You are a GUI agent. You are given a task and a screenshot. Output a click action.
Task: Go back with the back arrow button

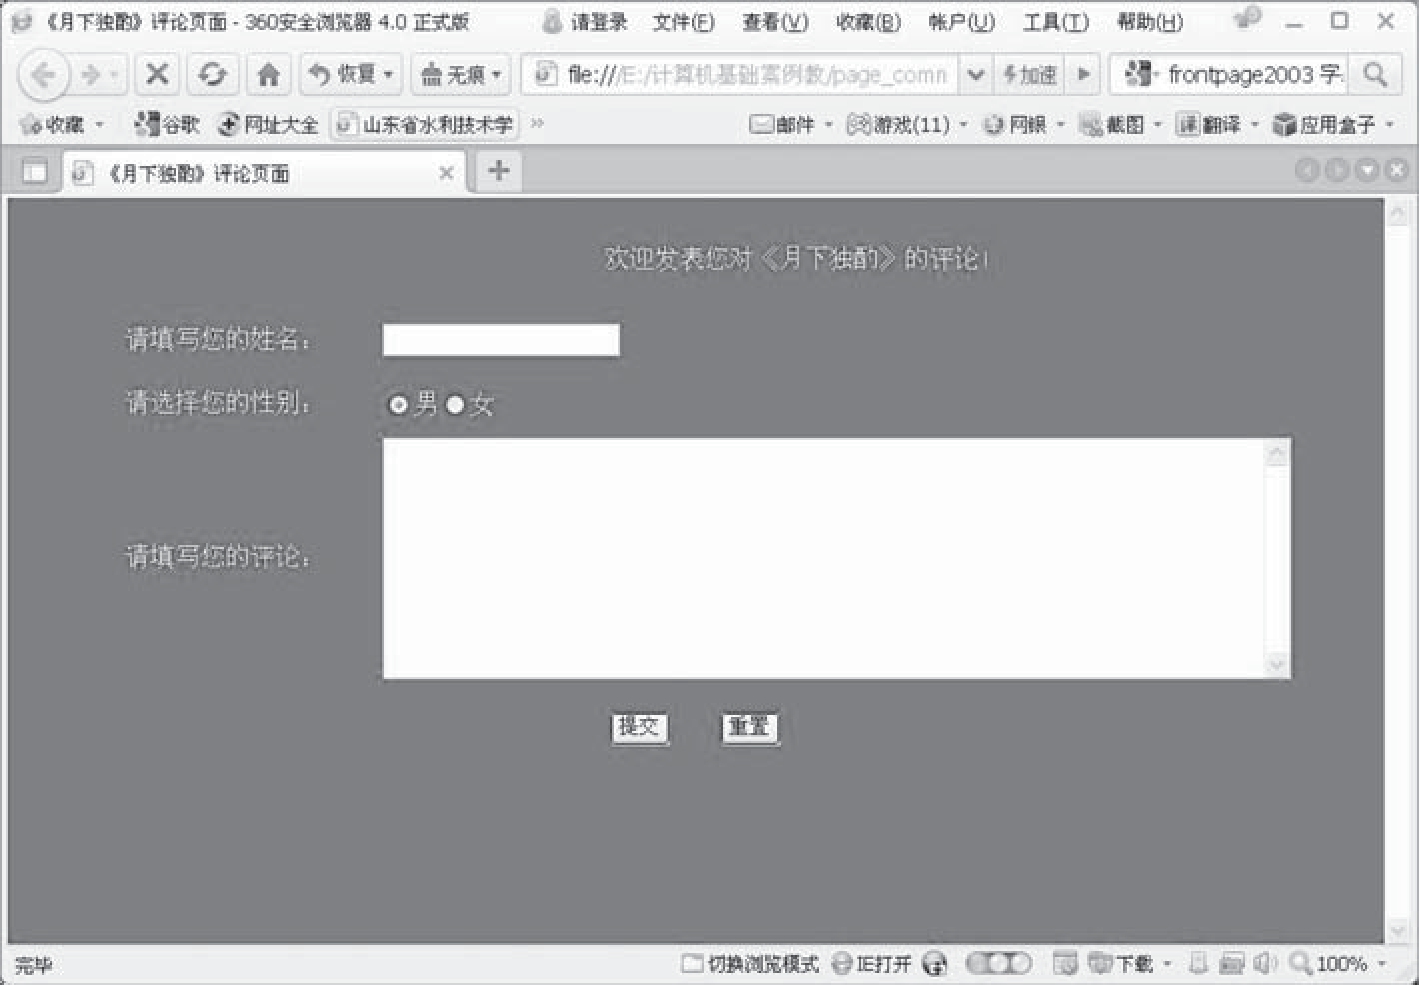[x=43, y=75]
